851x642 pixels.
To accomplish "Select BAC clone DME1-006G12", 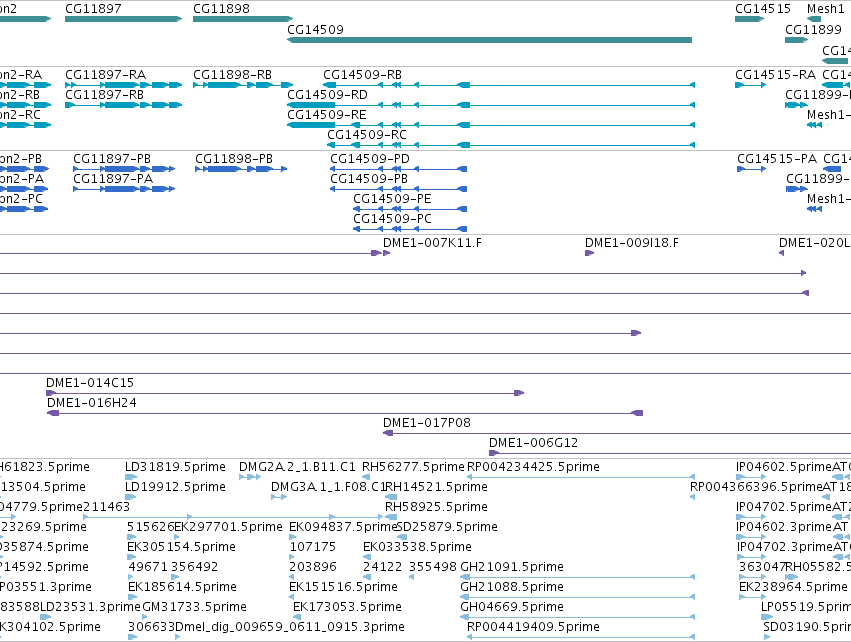I will [670, 453].
